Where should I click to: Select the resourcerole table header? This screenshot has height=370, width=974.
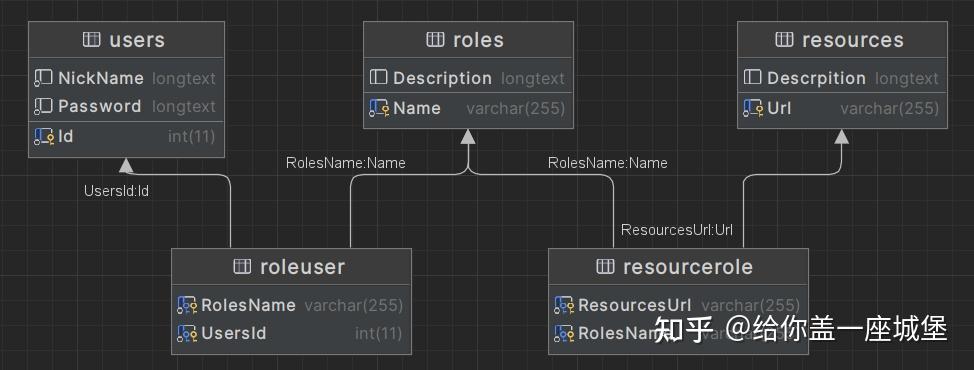point(678,267)
